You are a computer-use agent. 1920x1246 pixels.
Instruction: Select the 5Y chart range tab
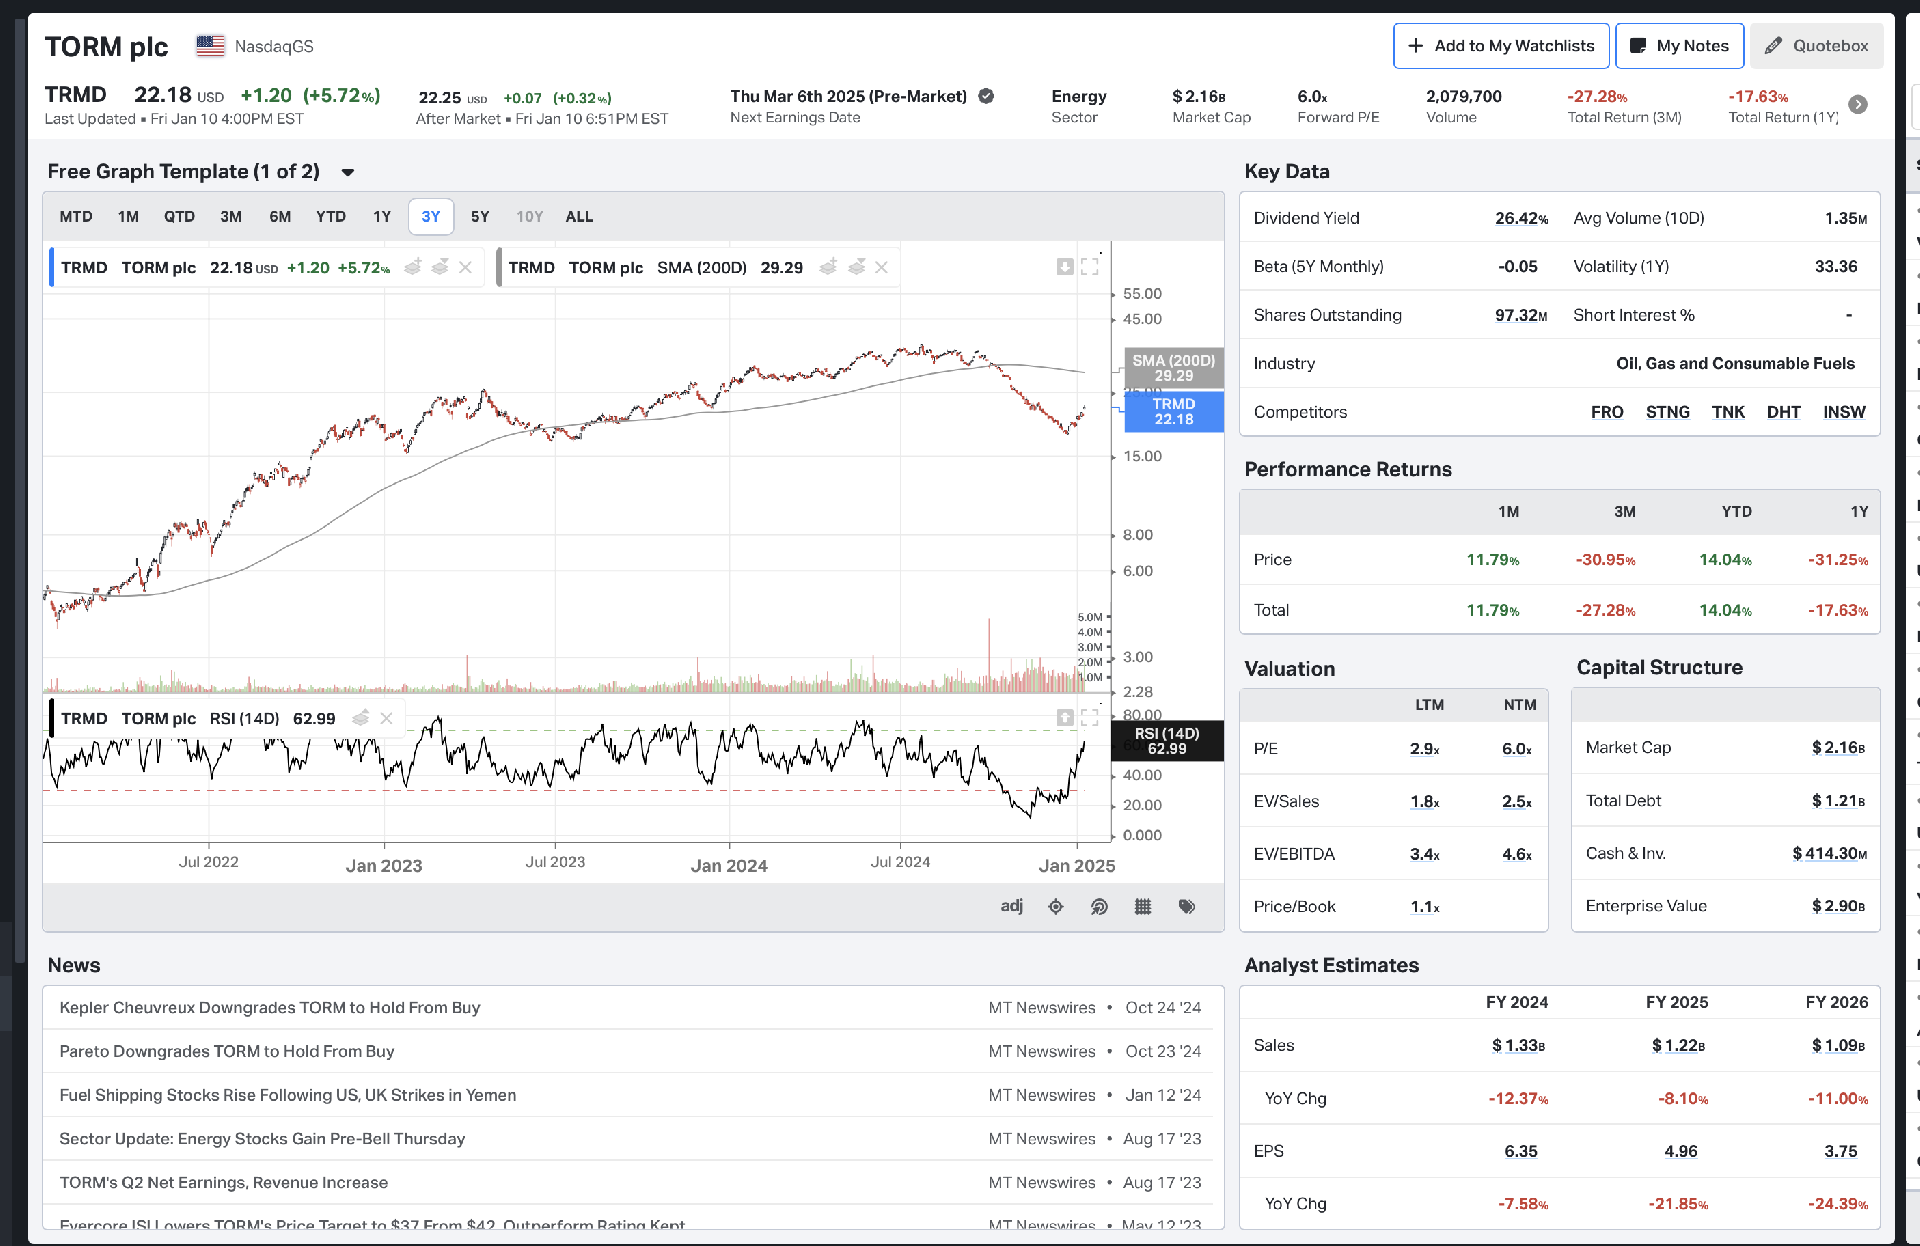(480, 216)
